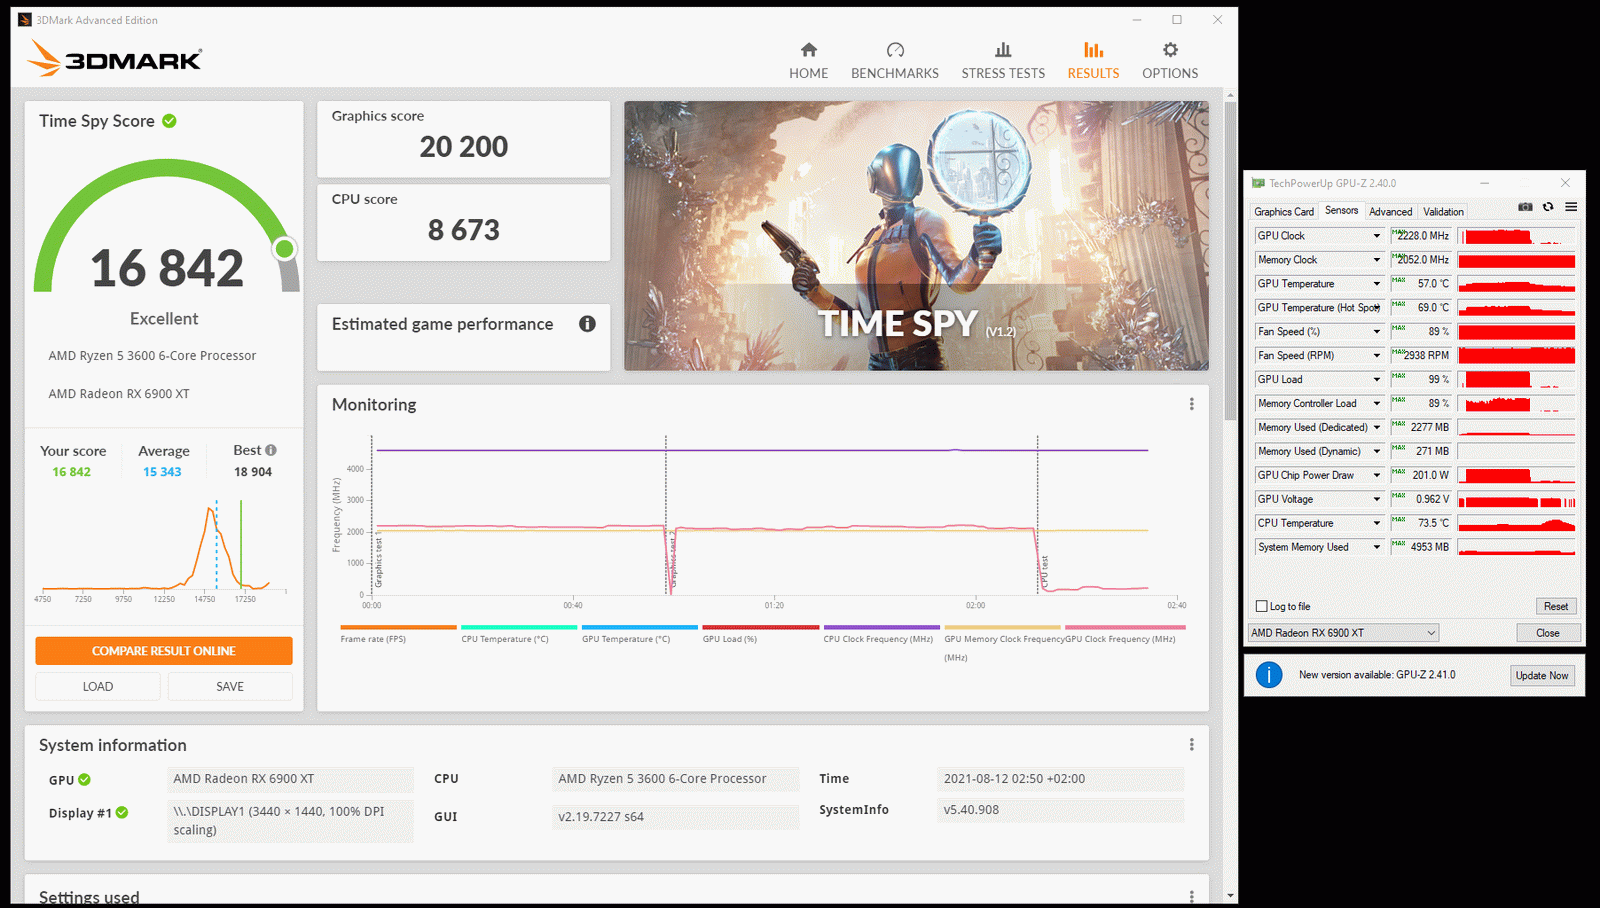This screenshot has height=908, width=1600.
Task: Open Advanced tab in GPU-Z
Action: pyautogui.click(x=1390, y=212)
